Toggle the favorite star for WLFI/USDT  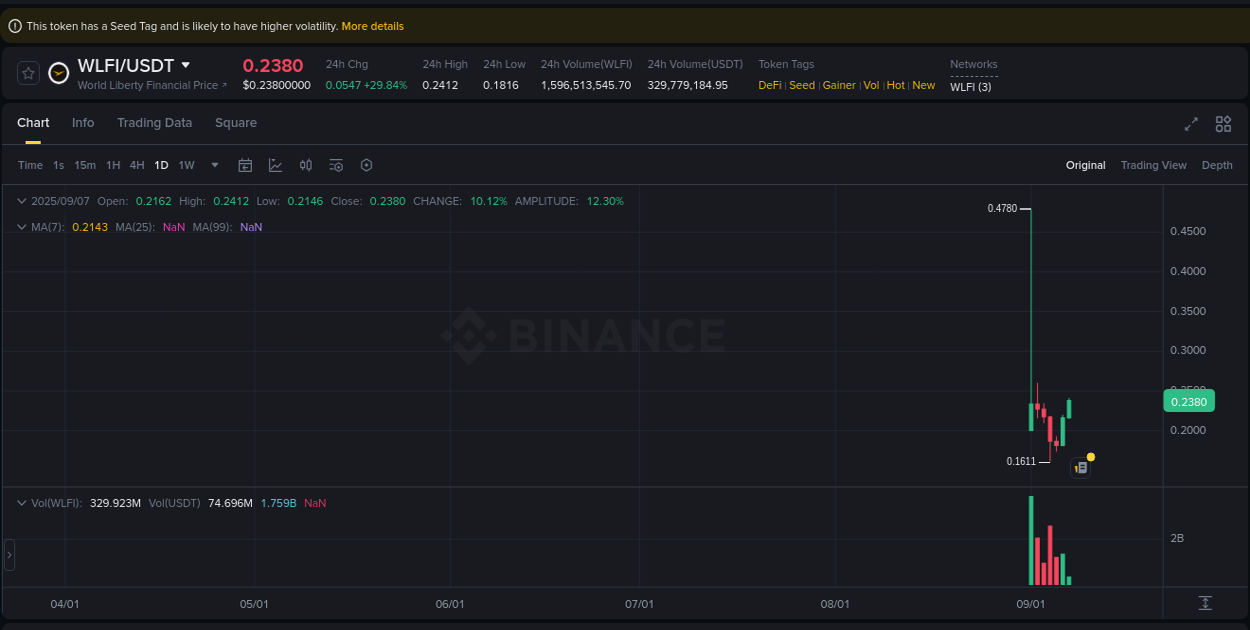click(27, 72)
